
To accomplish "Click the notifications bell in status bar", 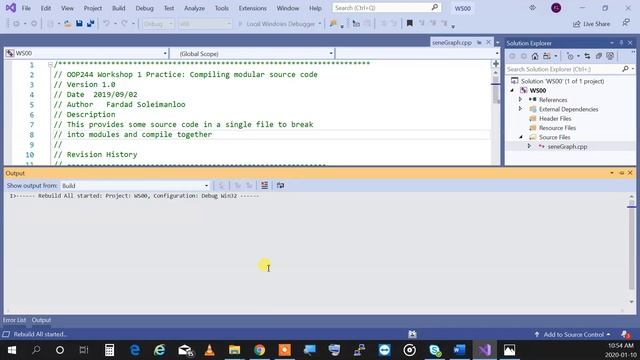I will [x=626, y=335].
